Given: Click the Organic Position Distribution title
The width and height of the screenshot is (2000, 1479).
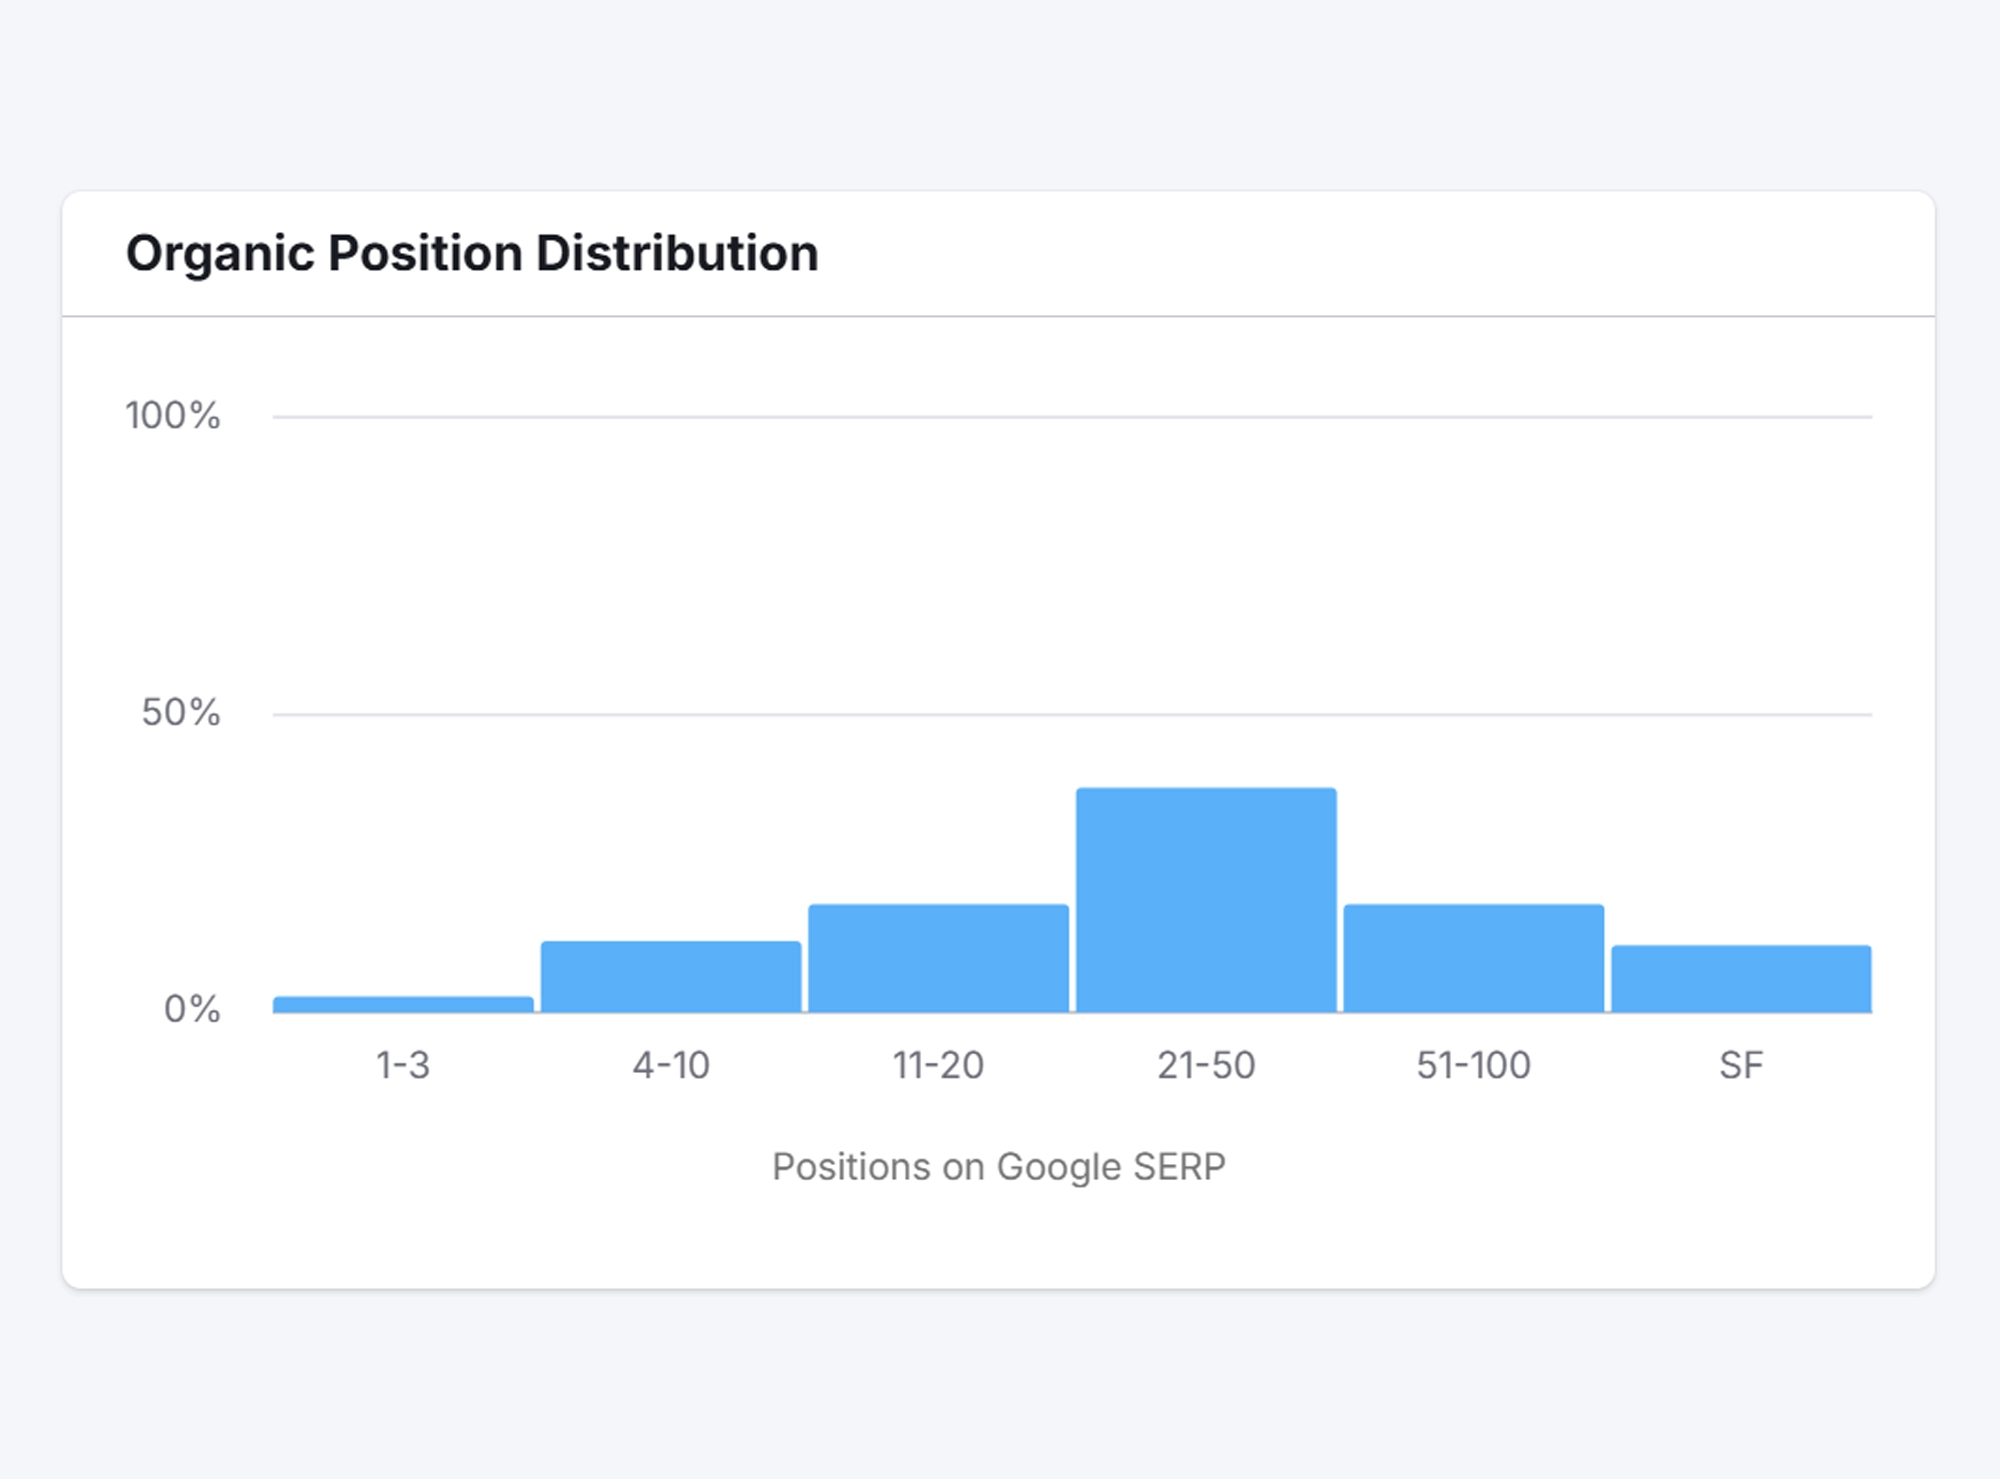Looking at the screenshot, I should [472, 253].
